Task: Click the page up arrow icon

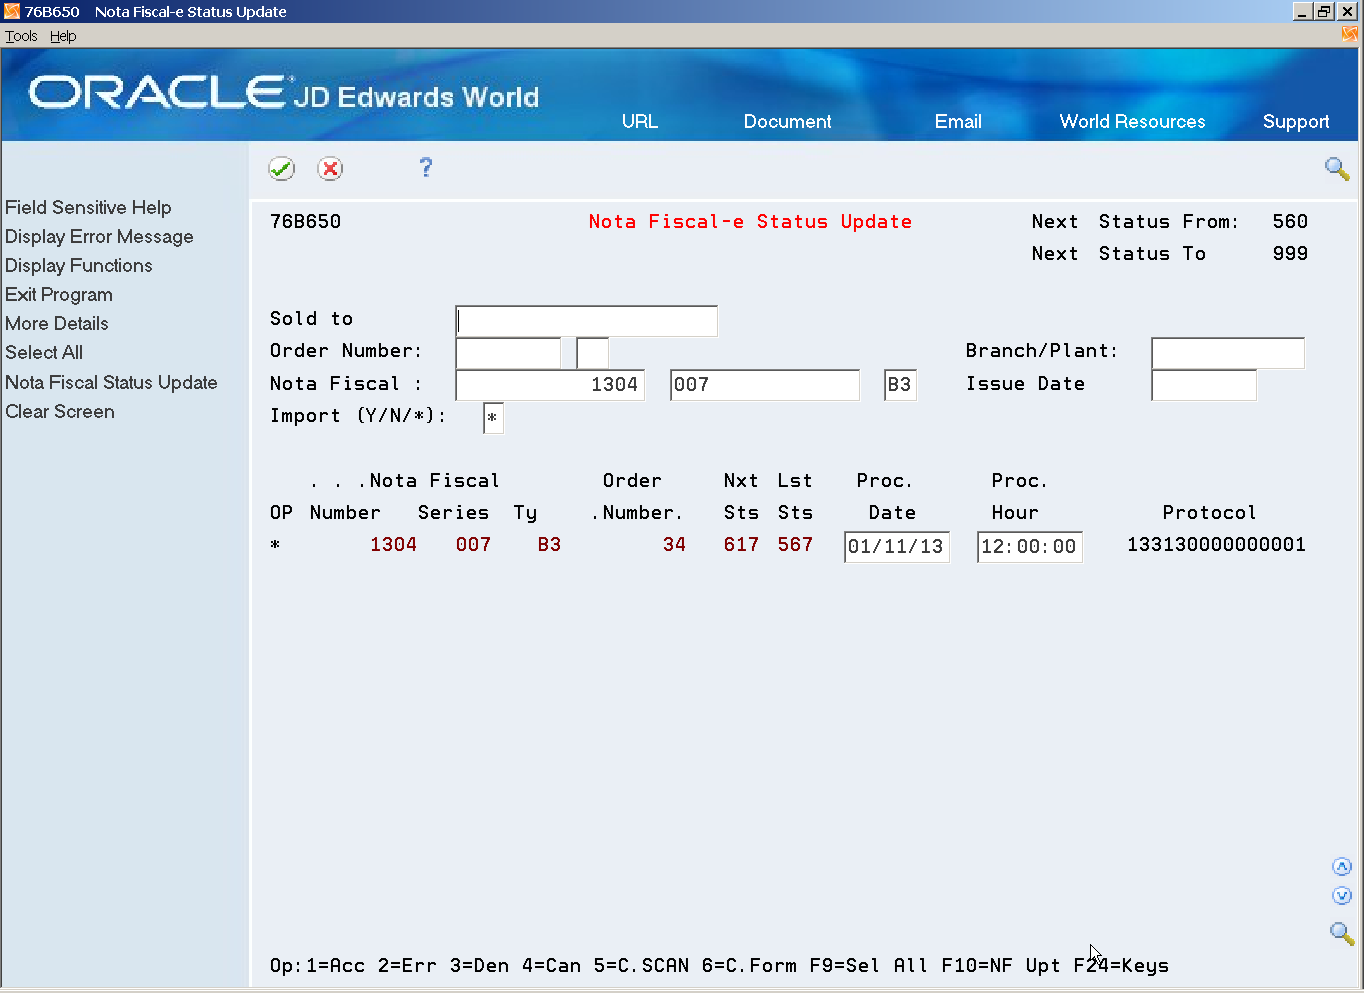Action: coord(1342,867)
